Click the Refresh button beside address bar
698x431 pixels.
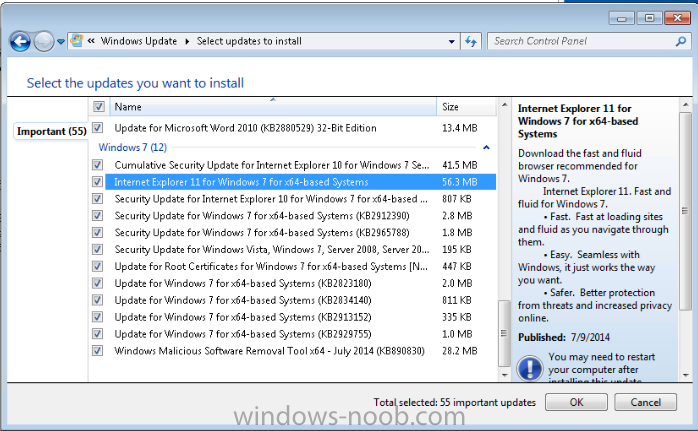click(471, 41)
